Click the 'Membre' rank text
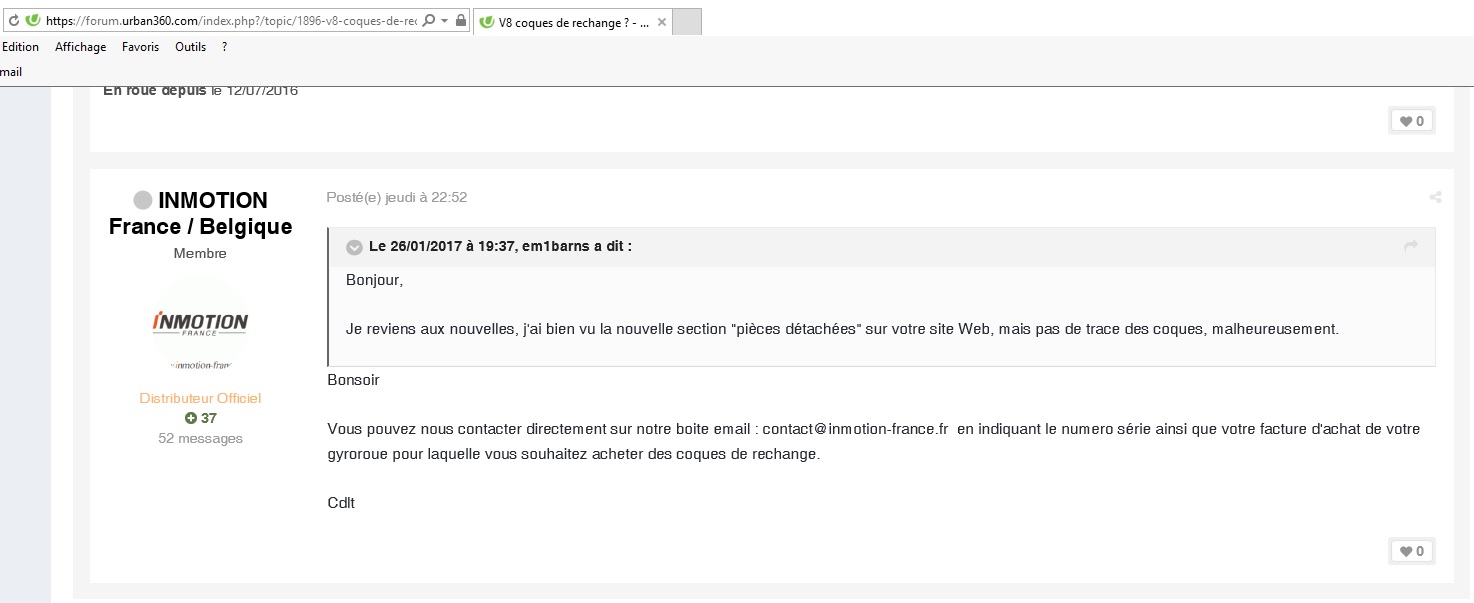The height and width of the screenshot is (603, 1474). pos(200,253)
